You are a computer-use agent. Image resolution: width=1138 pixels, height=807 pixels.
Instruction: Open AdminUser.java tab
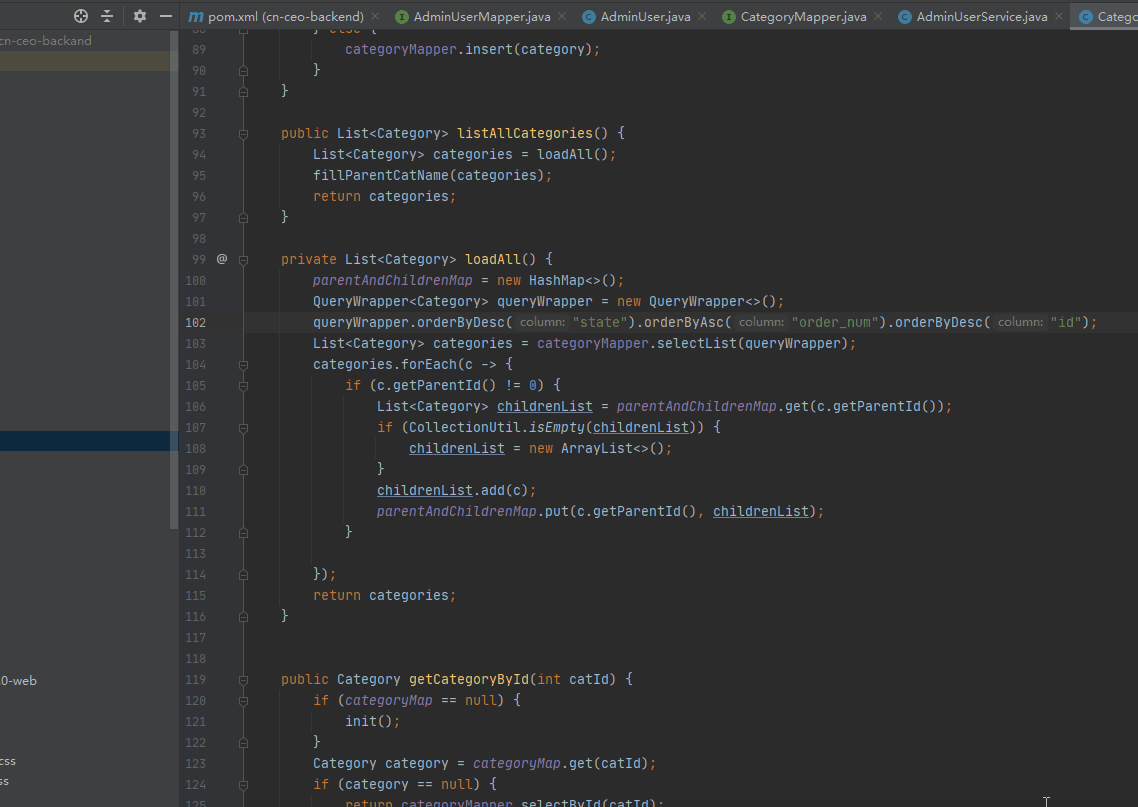(636, 16)
